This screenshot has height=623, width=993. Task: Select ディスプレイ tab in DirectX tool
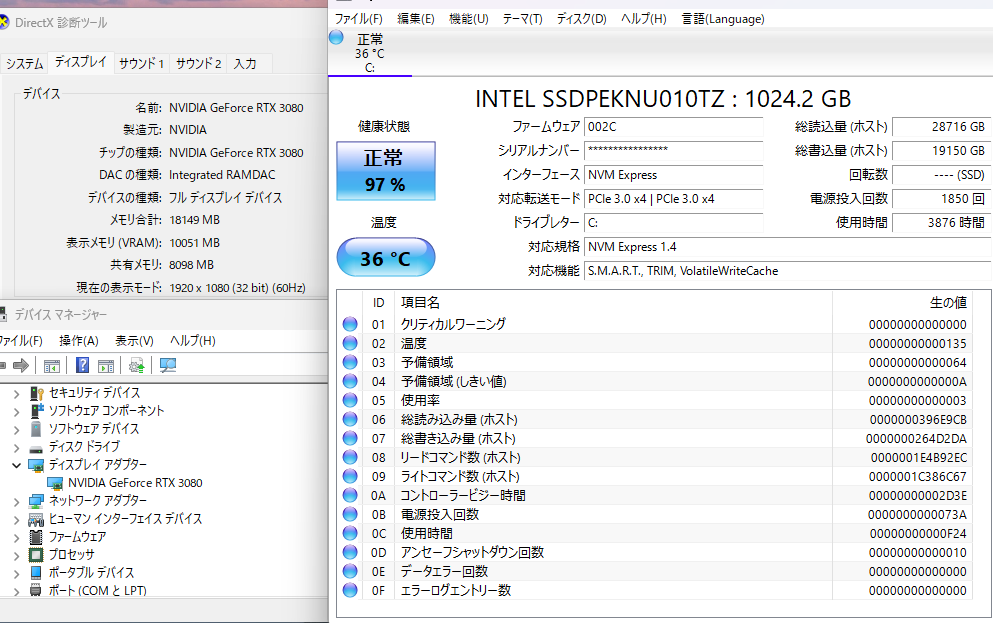[80, 62]
